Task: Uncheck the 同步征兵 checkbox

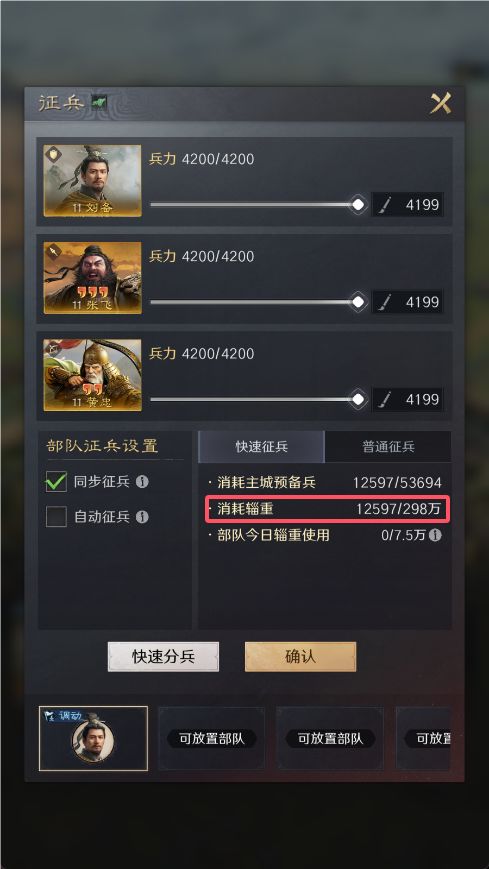Action: coord(56,482)
